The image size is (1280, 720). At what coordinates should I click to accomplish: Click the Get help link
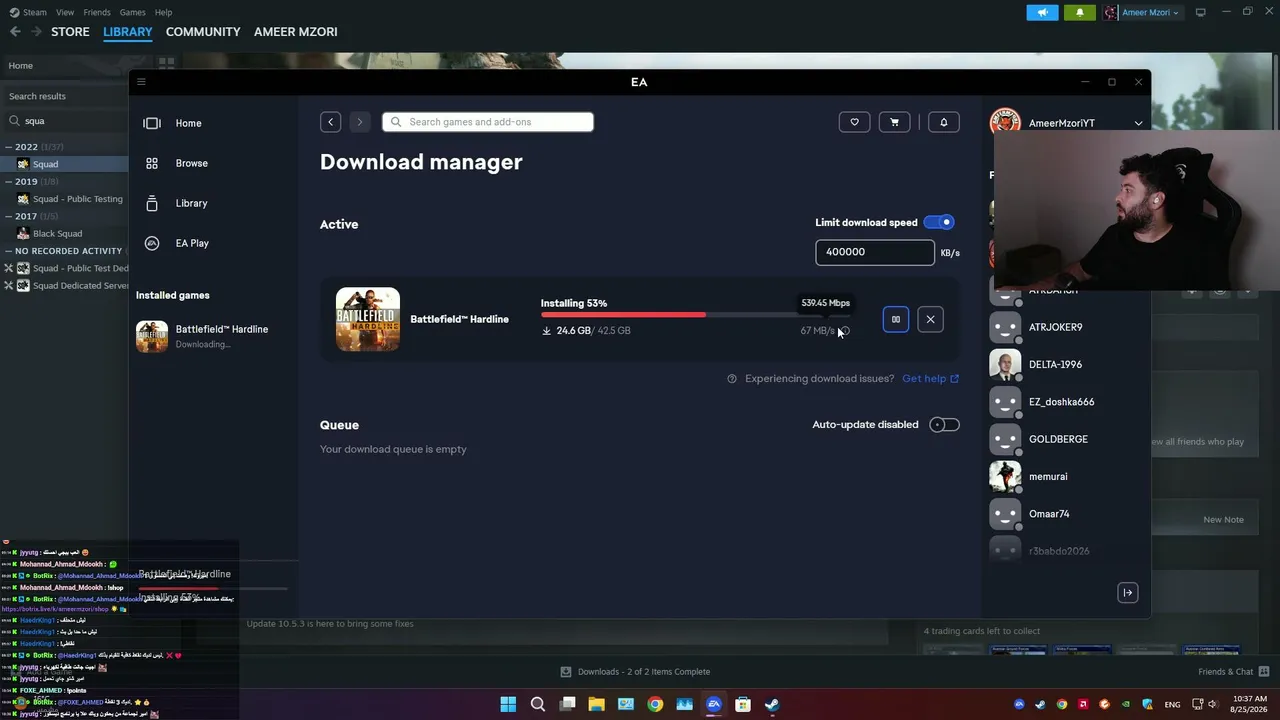pos(930,379)
